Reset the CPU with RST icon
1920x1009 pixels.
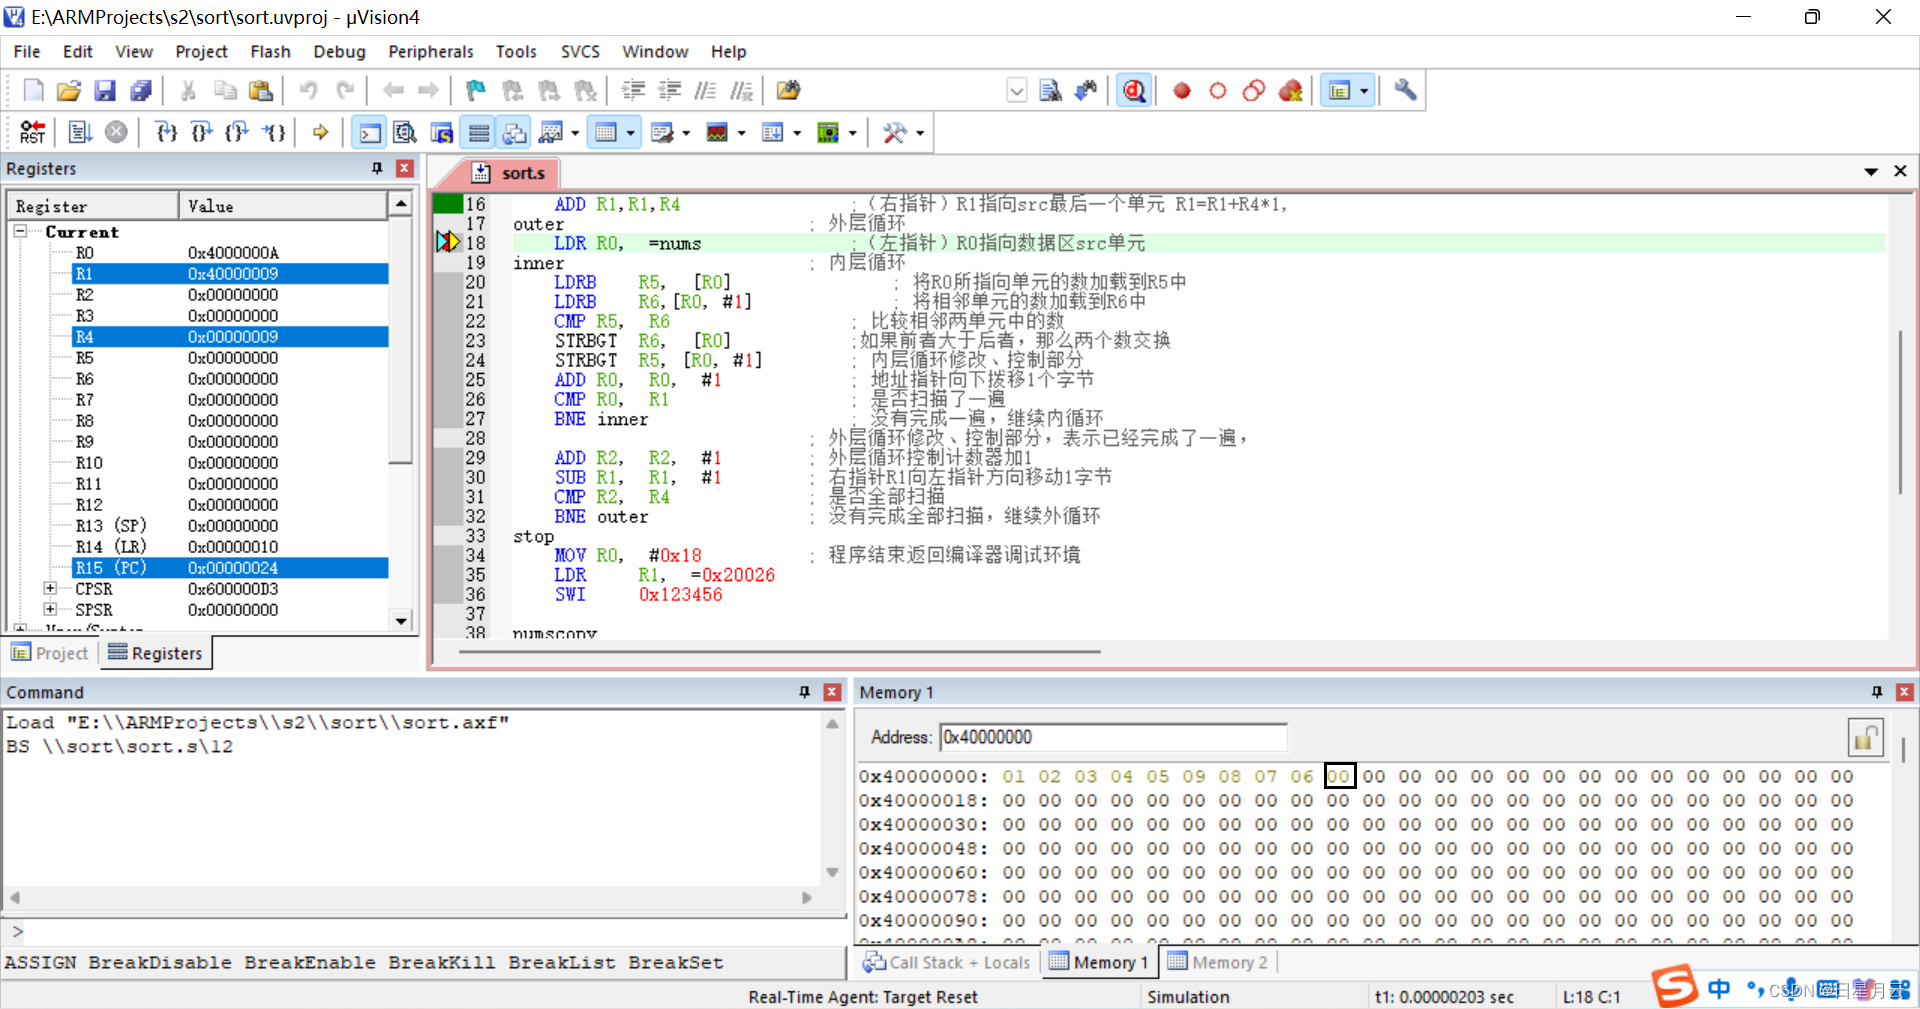pyautogui.click(x=33, y=132)
